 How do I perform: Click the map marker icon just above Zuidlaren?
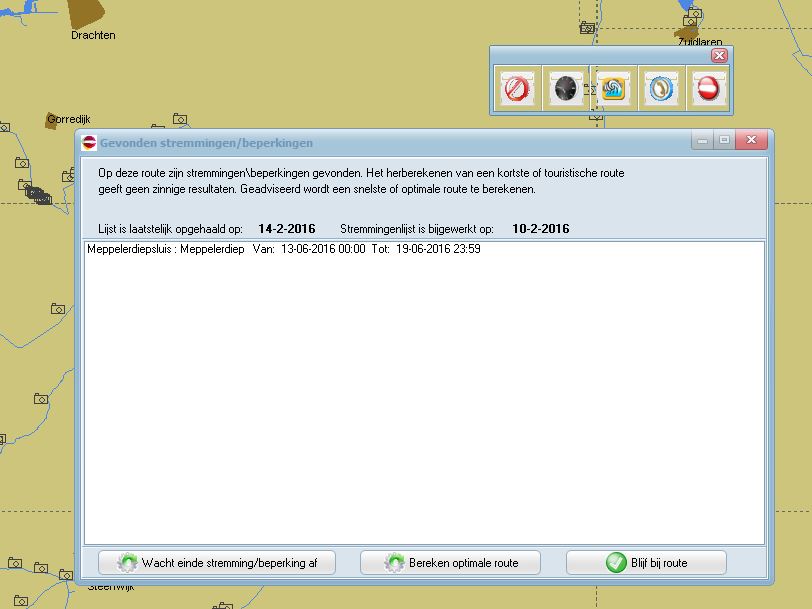[x=690, y=21]
